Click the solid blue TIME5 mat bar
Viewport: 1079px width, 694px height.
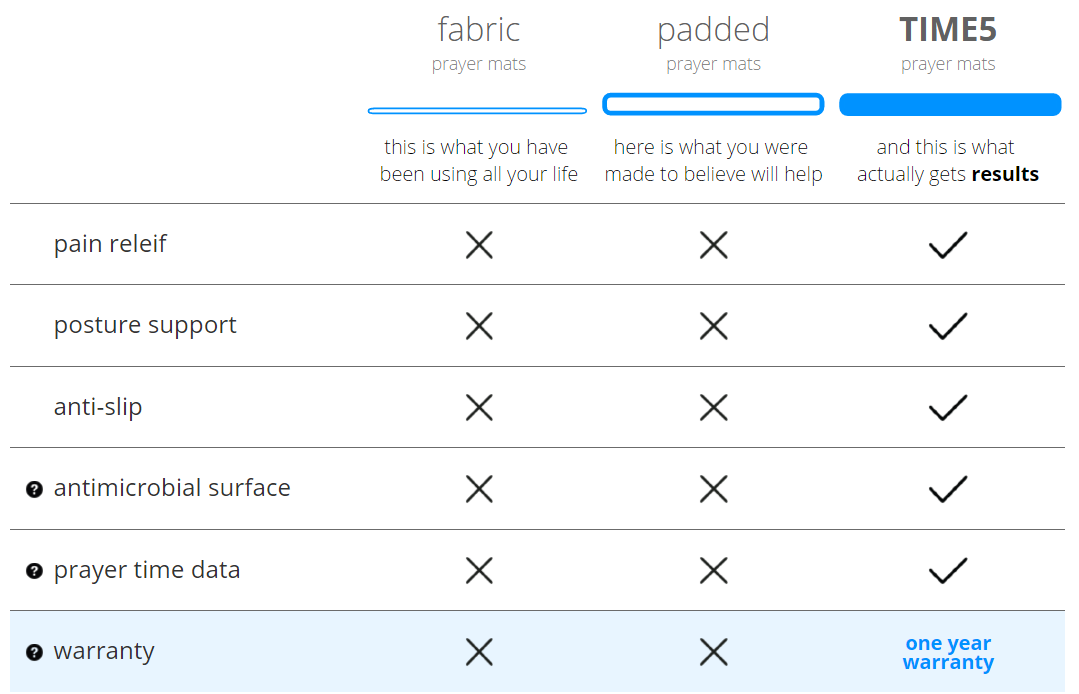point(950,105)
